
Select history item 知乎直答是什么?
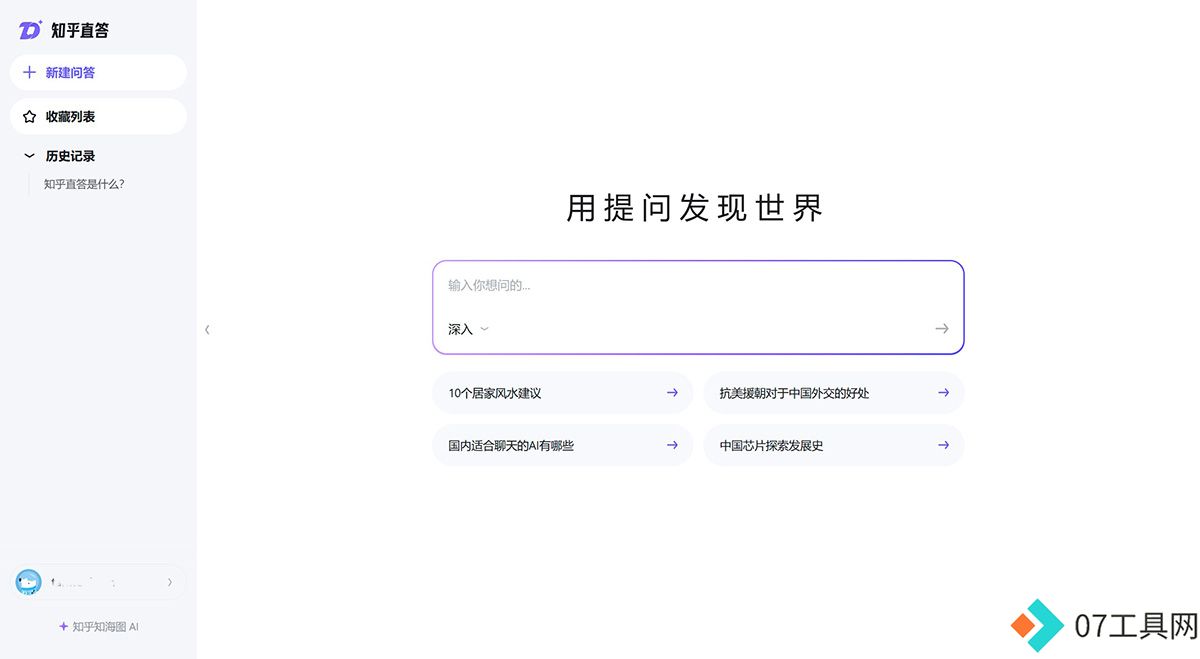click(x=84, y=184)
